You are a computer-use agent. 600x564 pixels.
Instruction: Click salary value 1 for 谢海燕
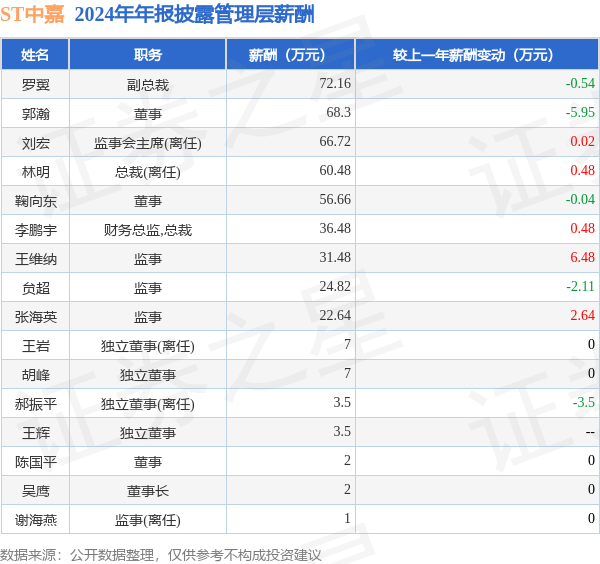point(347,518)
